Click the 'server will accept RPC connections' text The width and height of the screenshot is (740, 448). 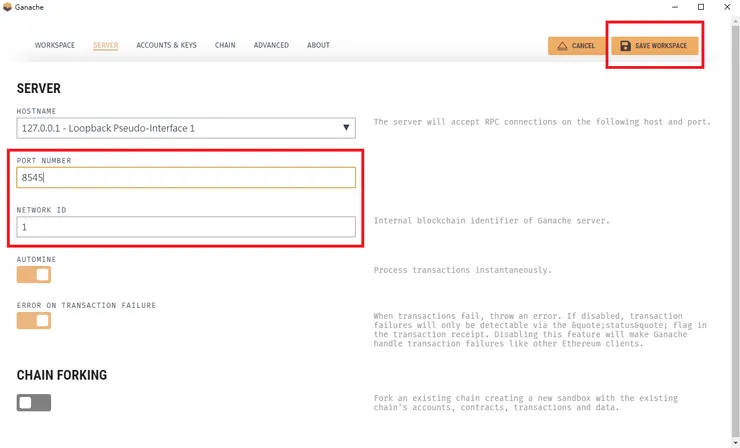[542, 122]
